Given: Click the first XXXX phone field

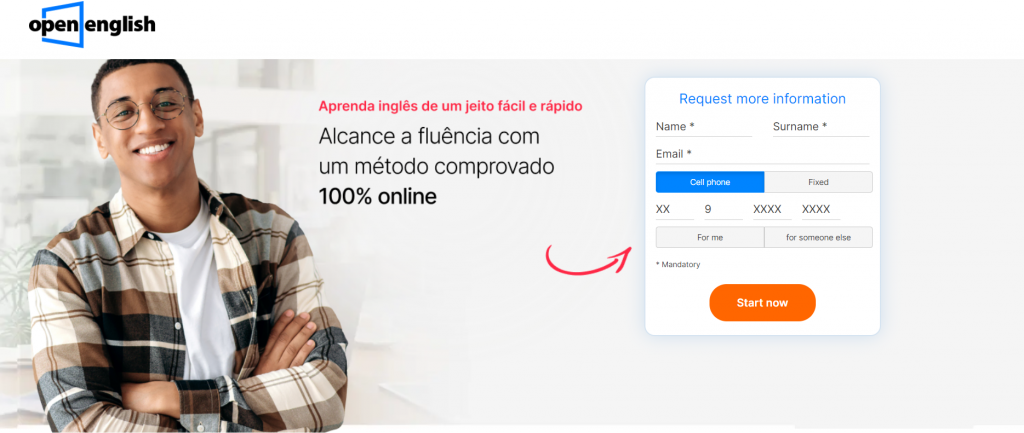Looking at the screenshot, I should point(772,210).
